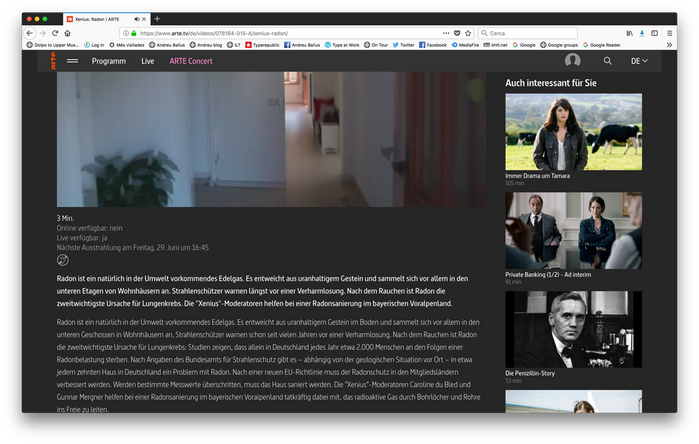699x444 pixels.
Task: Click the address bar URL
Action: pos(214,33)
